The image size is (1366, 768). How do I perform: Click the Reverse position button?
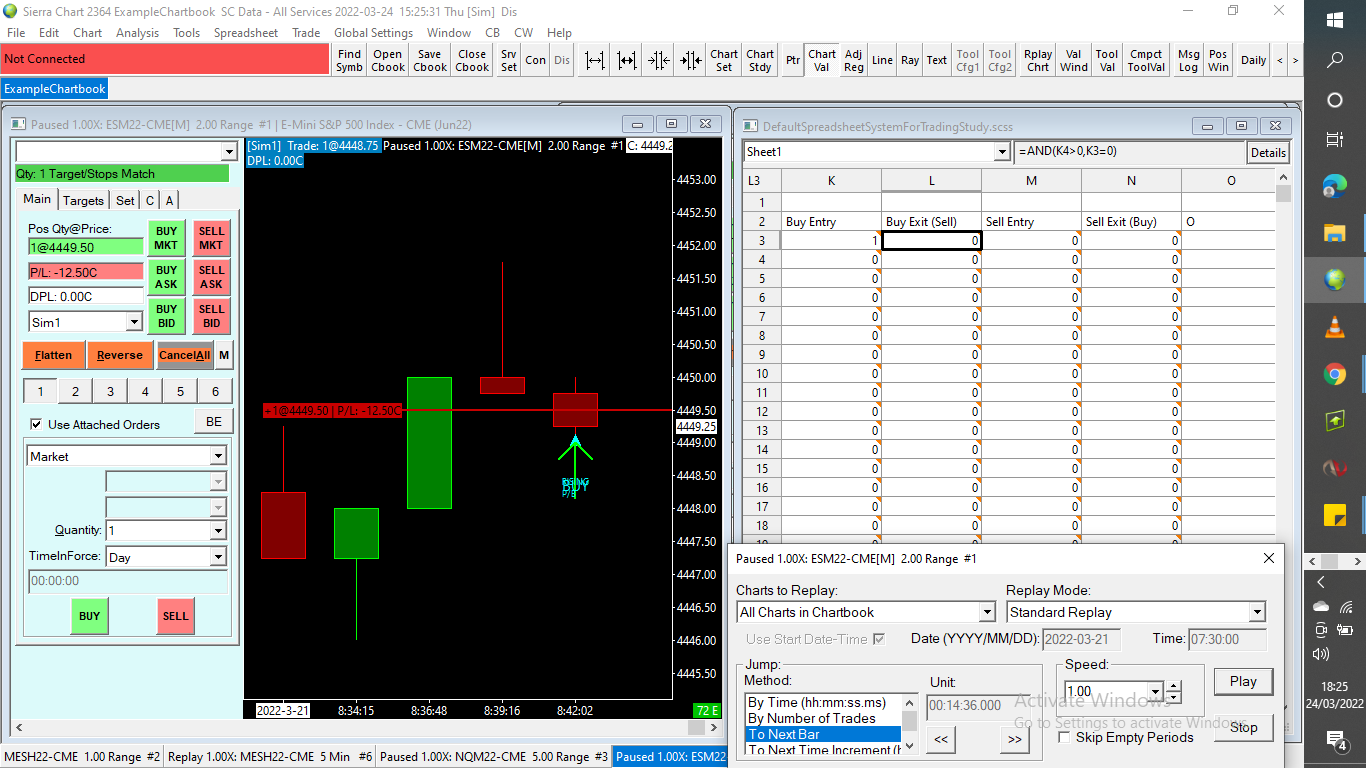pyautogui.click(x=120, y=355)
